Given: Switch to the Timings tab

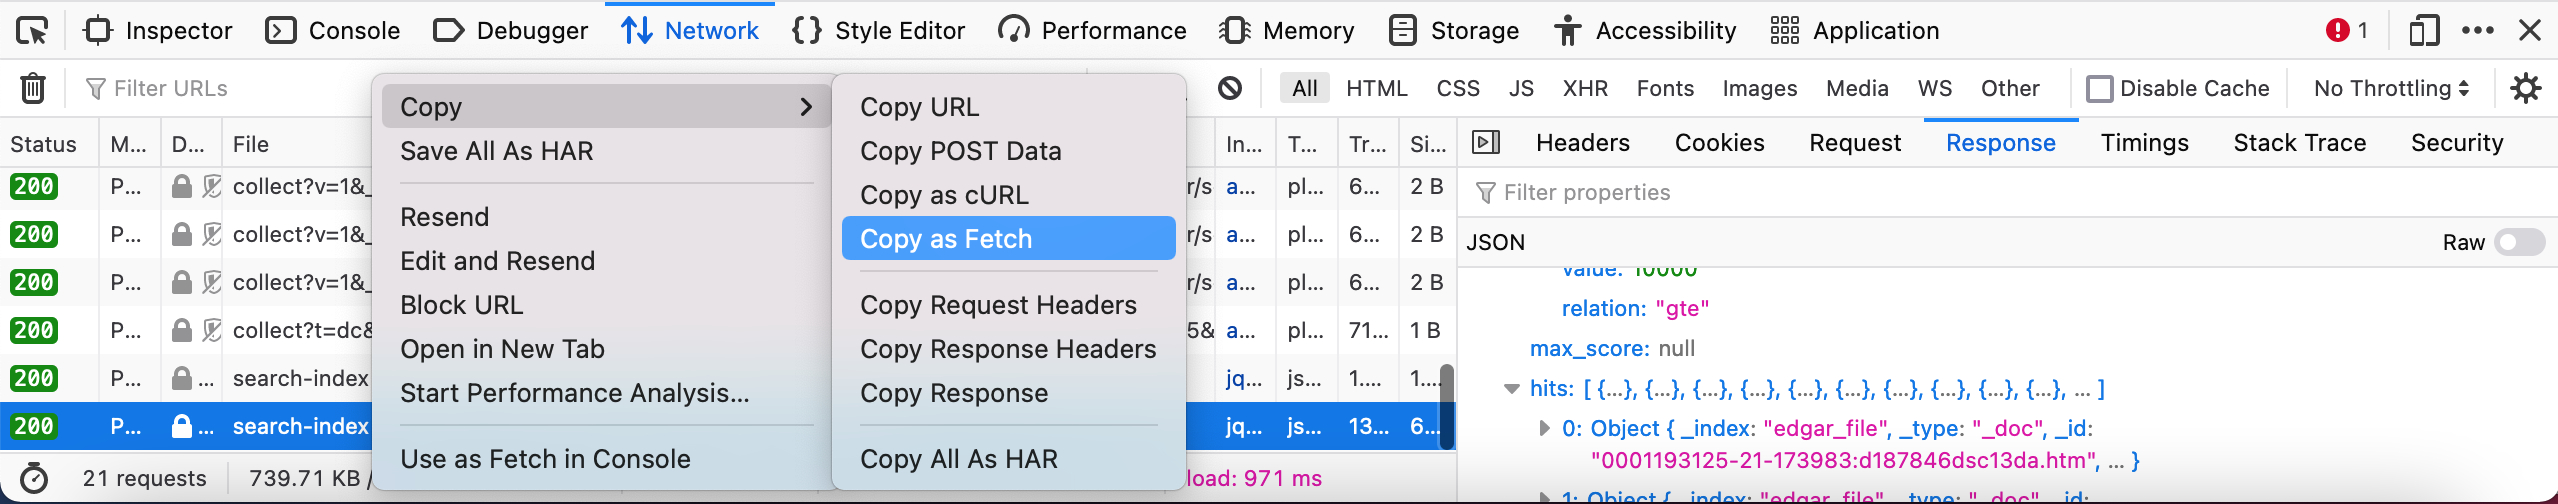Looking at the screenshot, I should [2144, 143].
